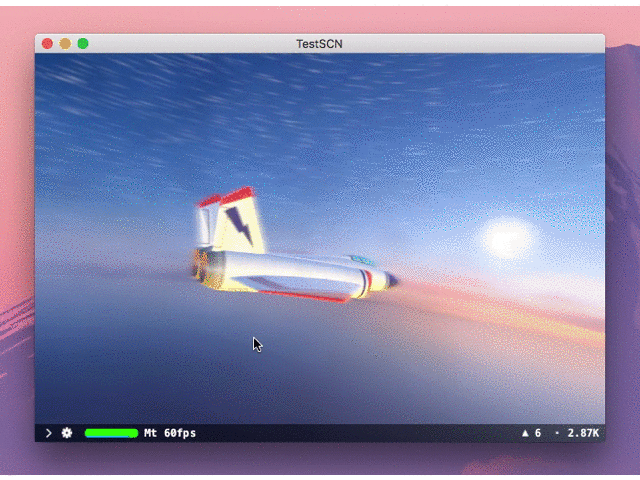The image size is (640, 480).
Task: Click the TestSCN window title
Action: pyautogui.click(x=319, y=44)
